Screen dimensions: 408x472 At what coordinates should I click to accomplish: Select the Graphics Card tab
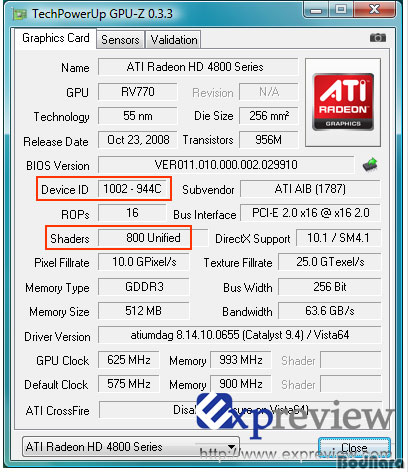click(x=56, y=38)
